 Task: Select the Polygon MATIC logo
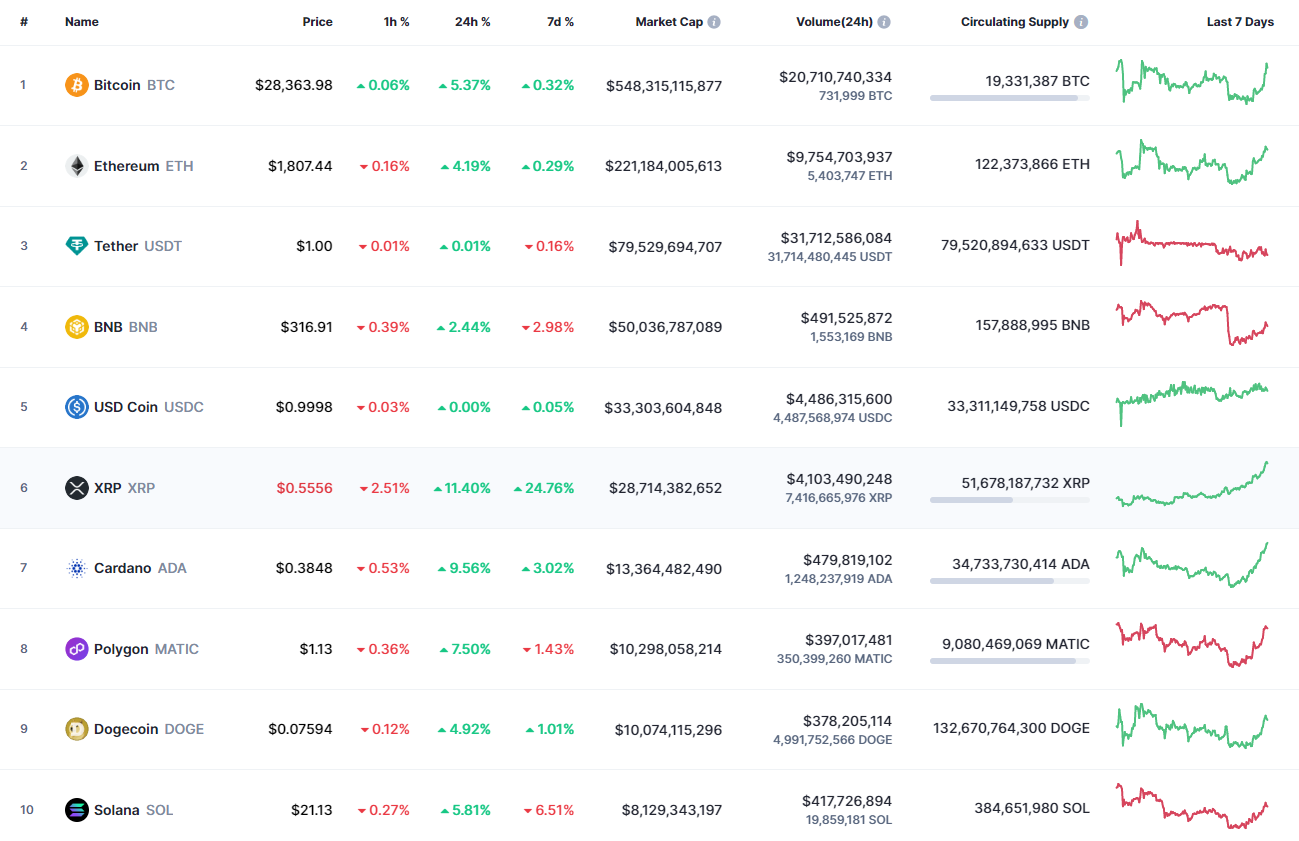click(x=75, y=649)
